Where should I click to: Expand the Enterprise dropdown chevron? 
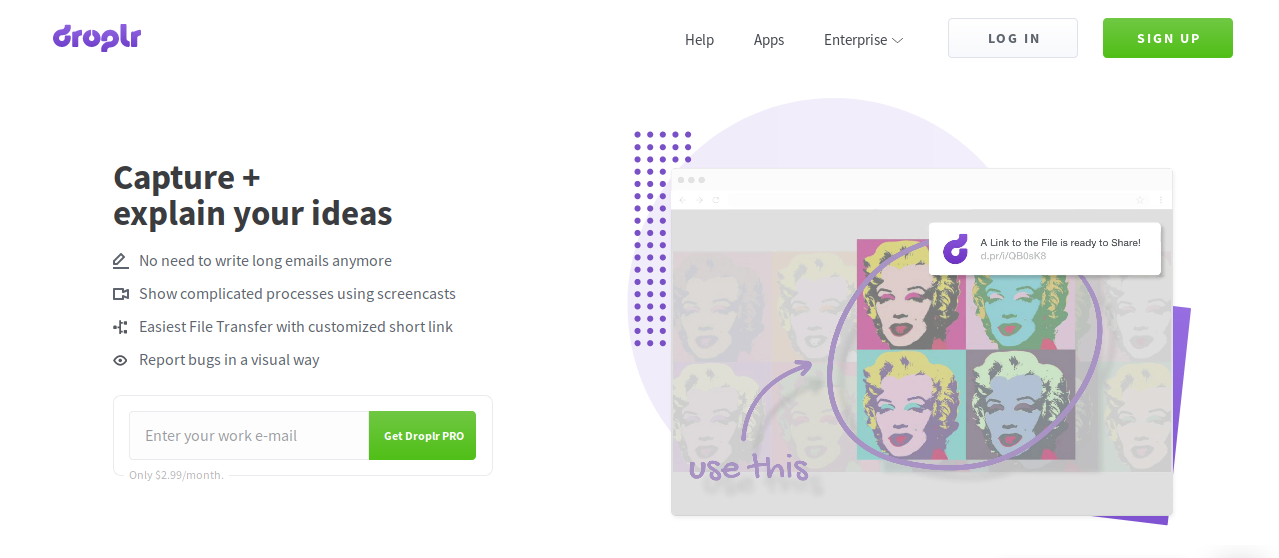[x=898, y=40]
